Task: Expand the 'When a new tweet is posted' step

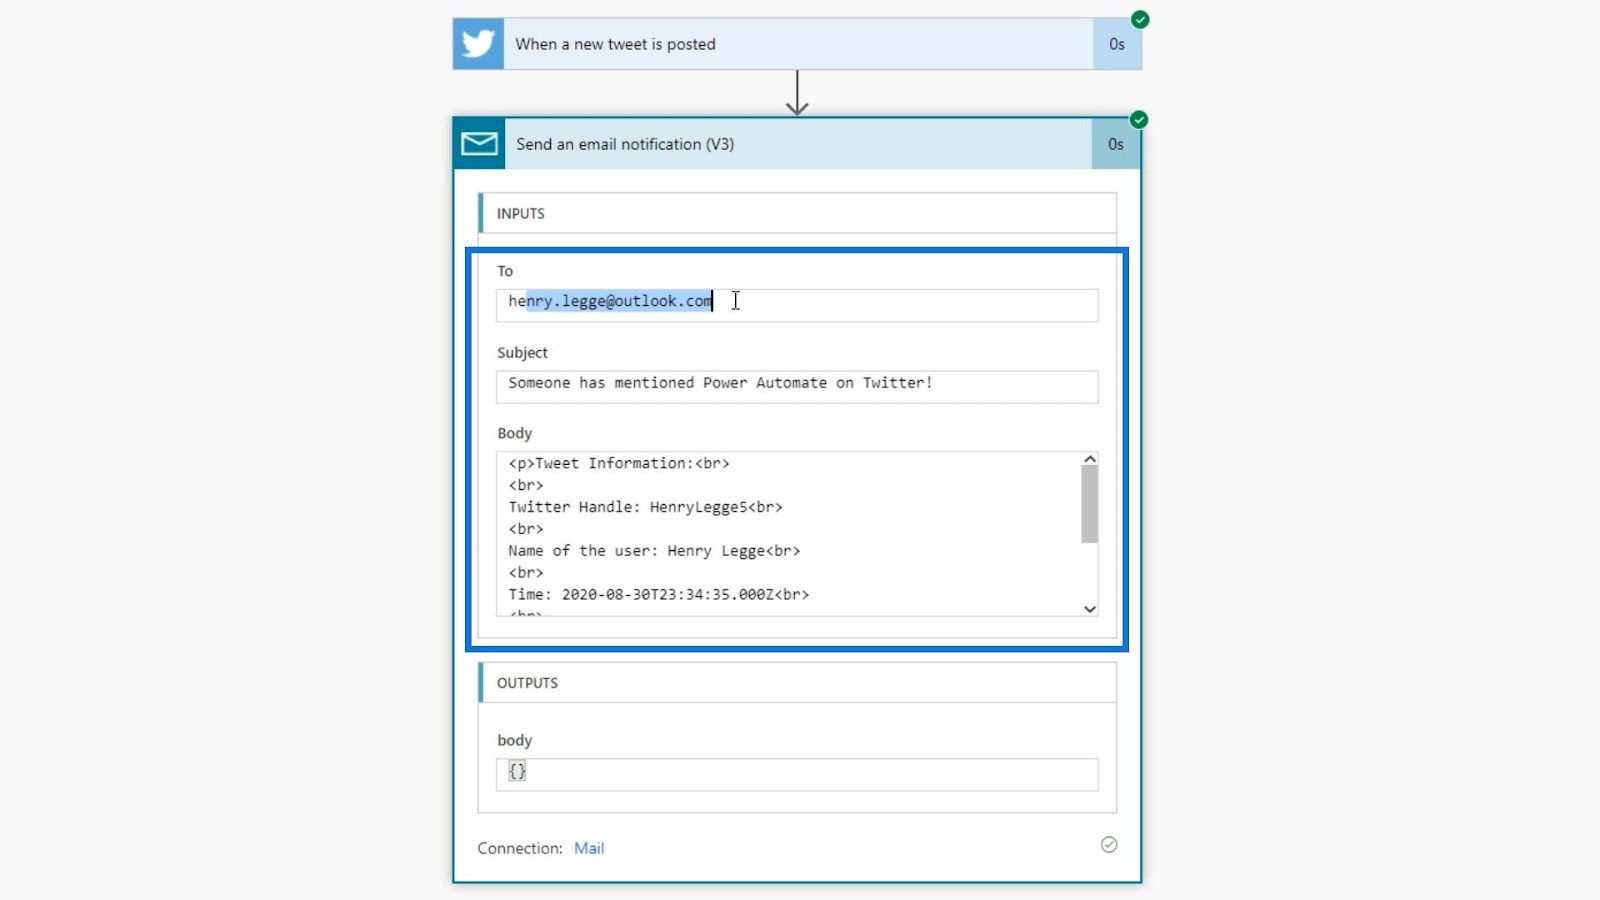Action: (x=797, y=44)
